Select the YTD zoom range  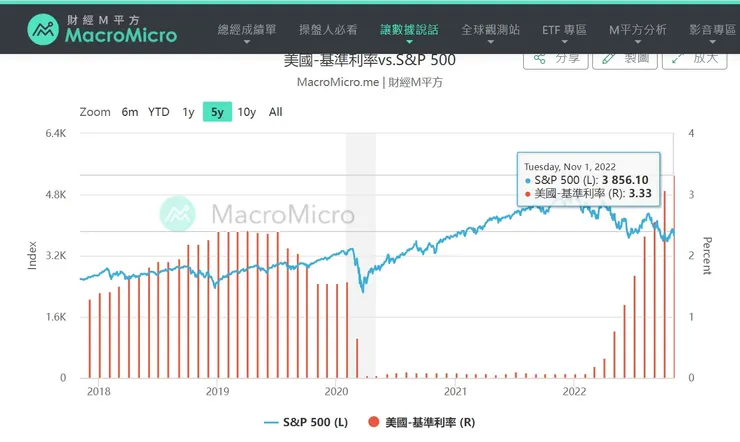(x=159, y=112)
